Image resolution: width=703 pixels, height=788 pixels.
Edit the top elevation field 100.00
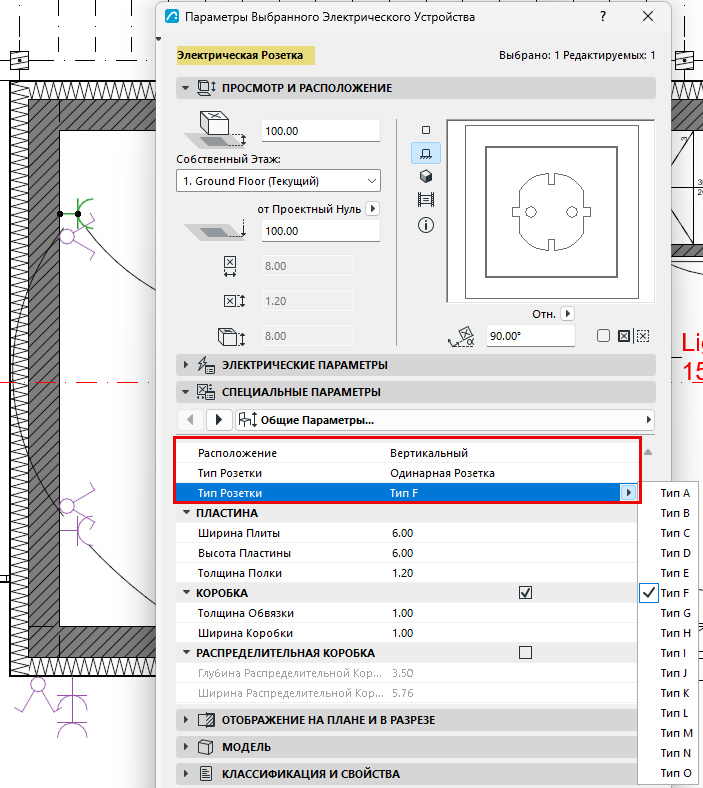[x=321, y=131]
